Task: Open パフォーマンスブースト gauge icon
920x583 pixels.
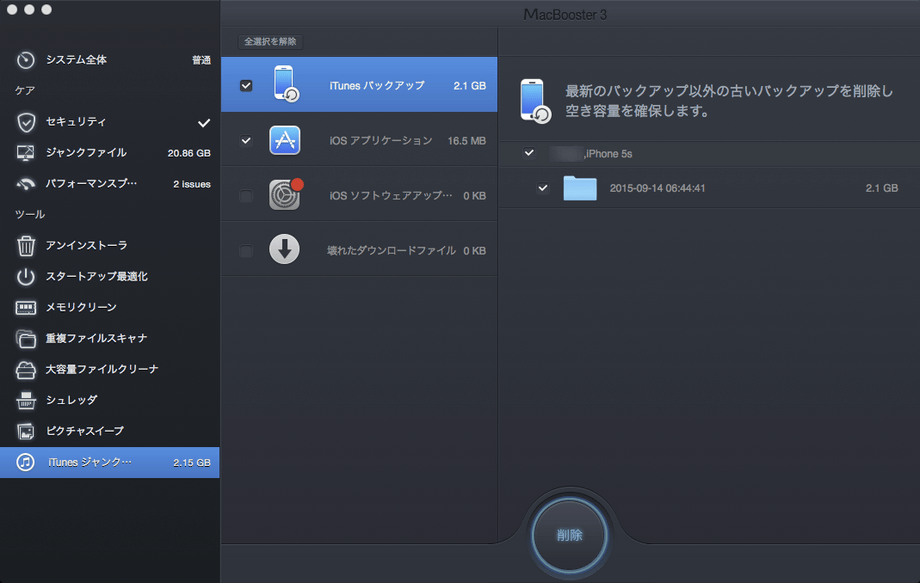Action: [25, 184]
